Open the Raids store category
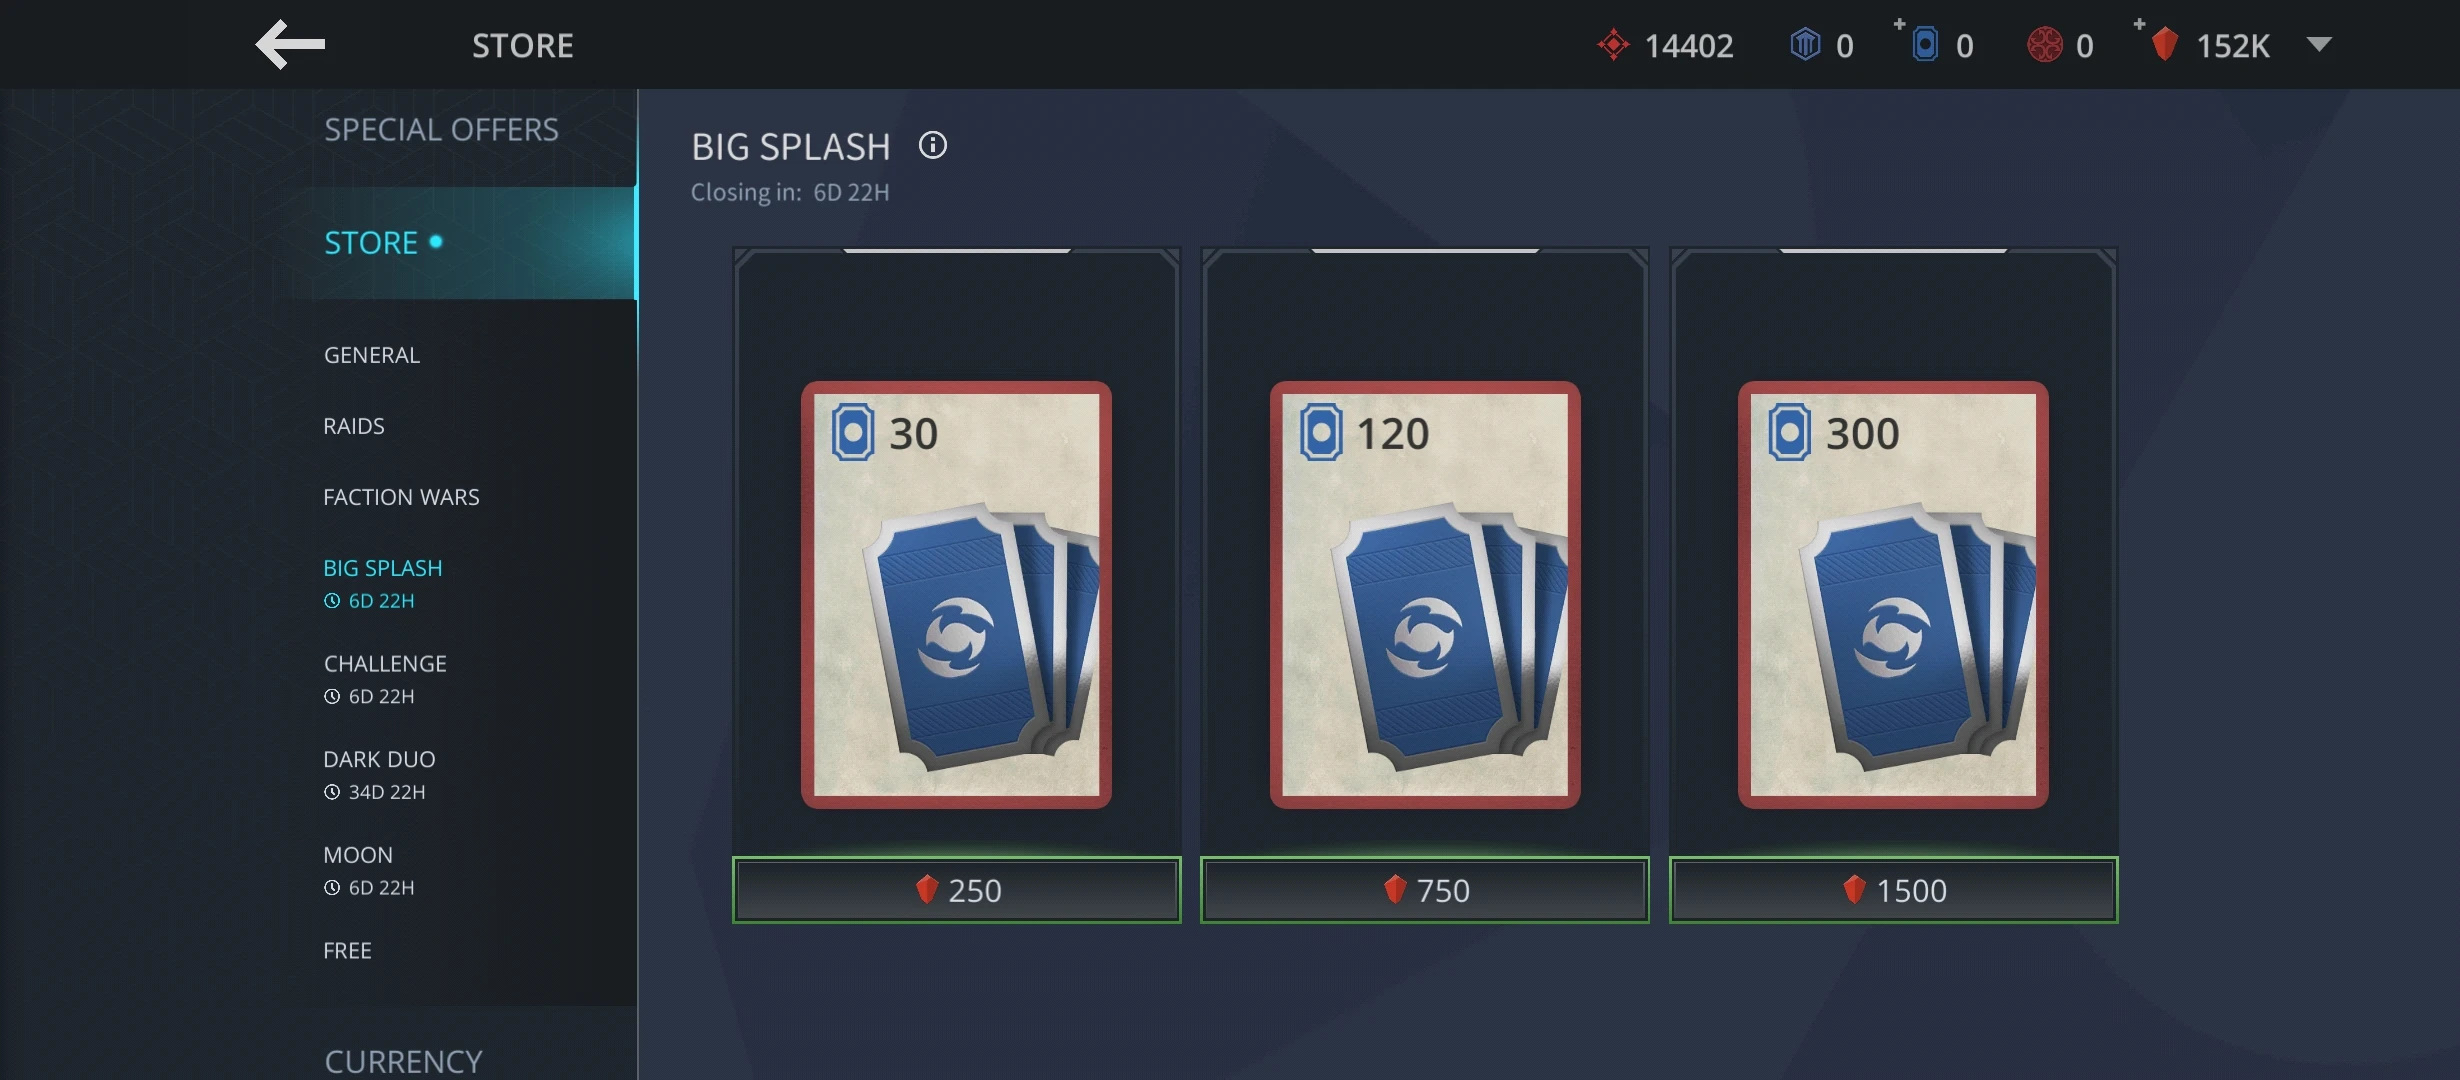This screenshot has height=1080, width=2460. click(354, 426)
